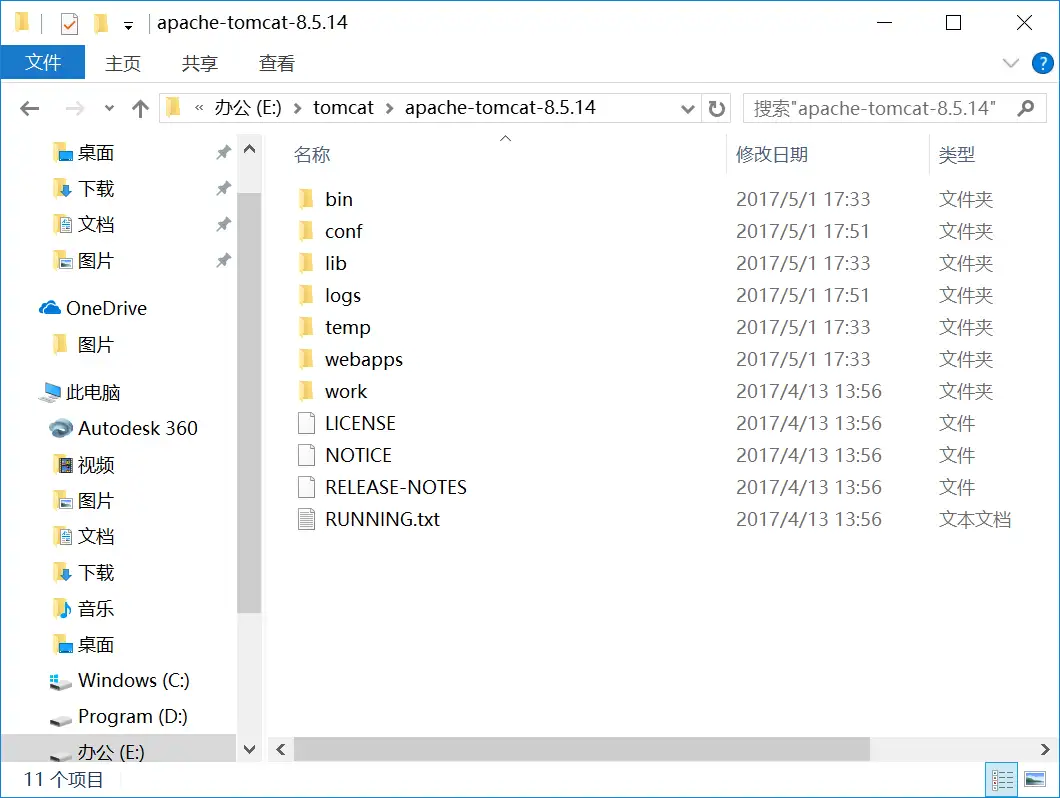The height and width of the screenshot is (798, 1060).
Task: Open the address bar history dropdown
Action: (688, 109)
